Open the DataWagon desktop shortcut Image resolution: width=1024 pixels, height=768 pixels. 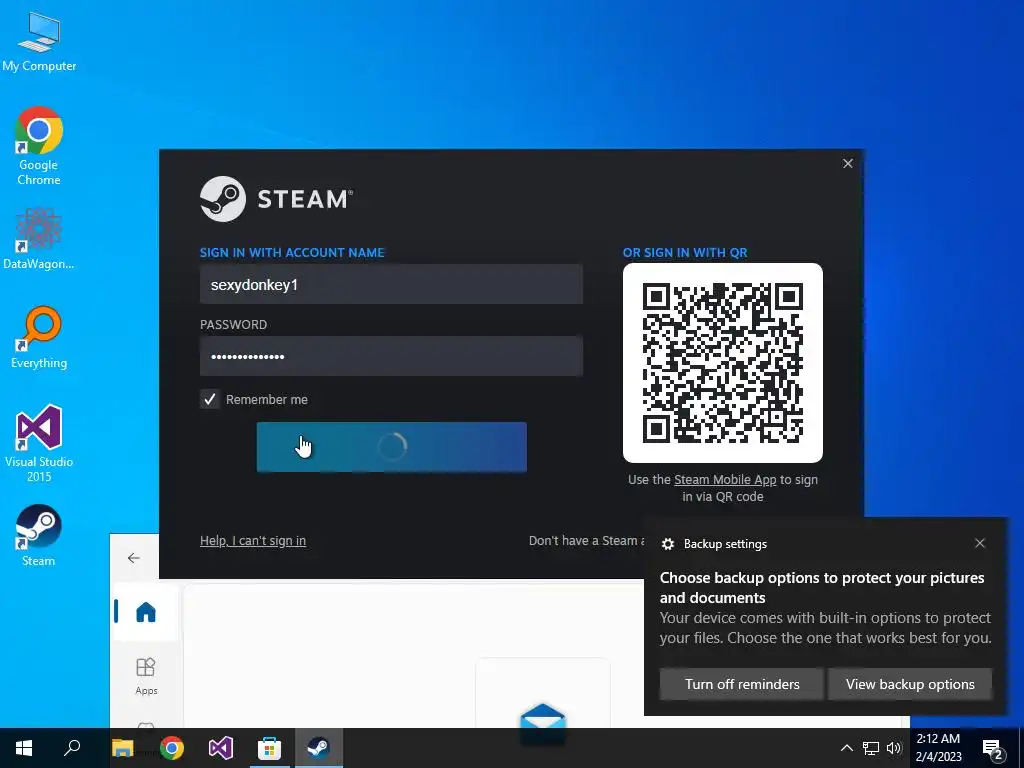click(39, 238)
